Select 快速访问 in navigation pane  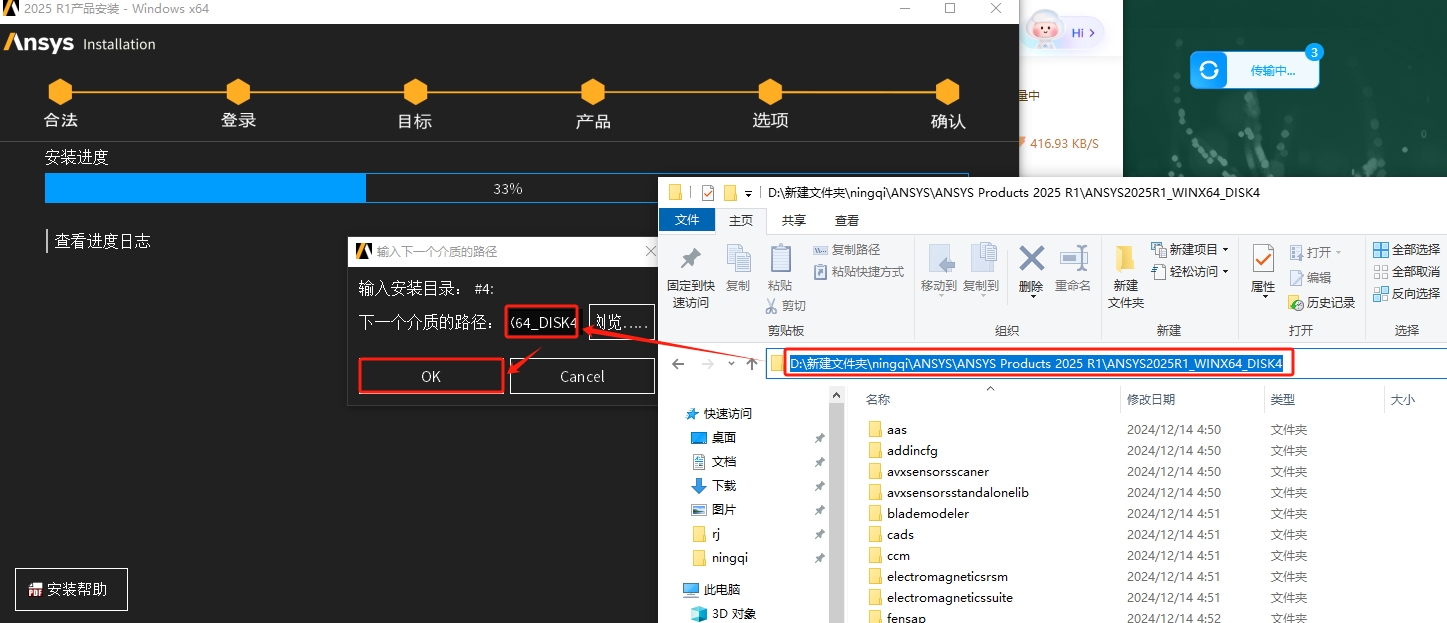pos(727,413)
